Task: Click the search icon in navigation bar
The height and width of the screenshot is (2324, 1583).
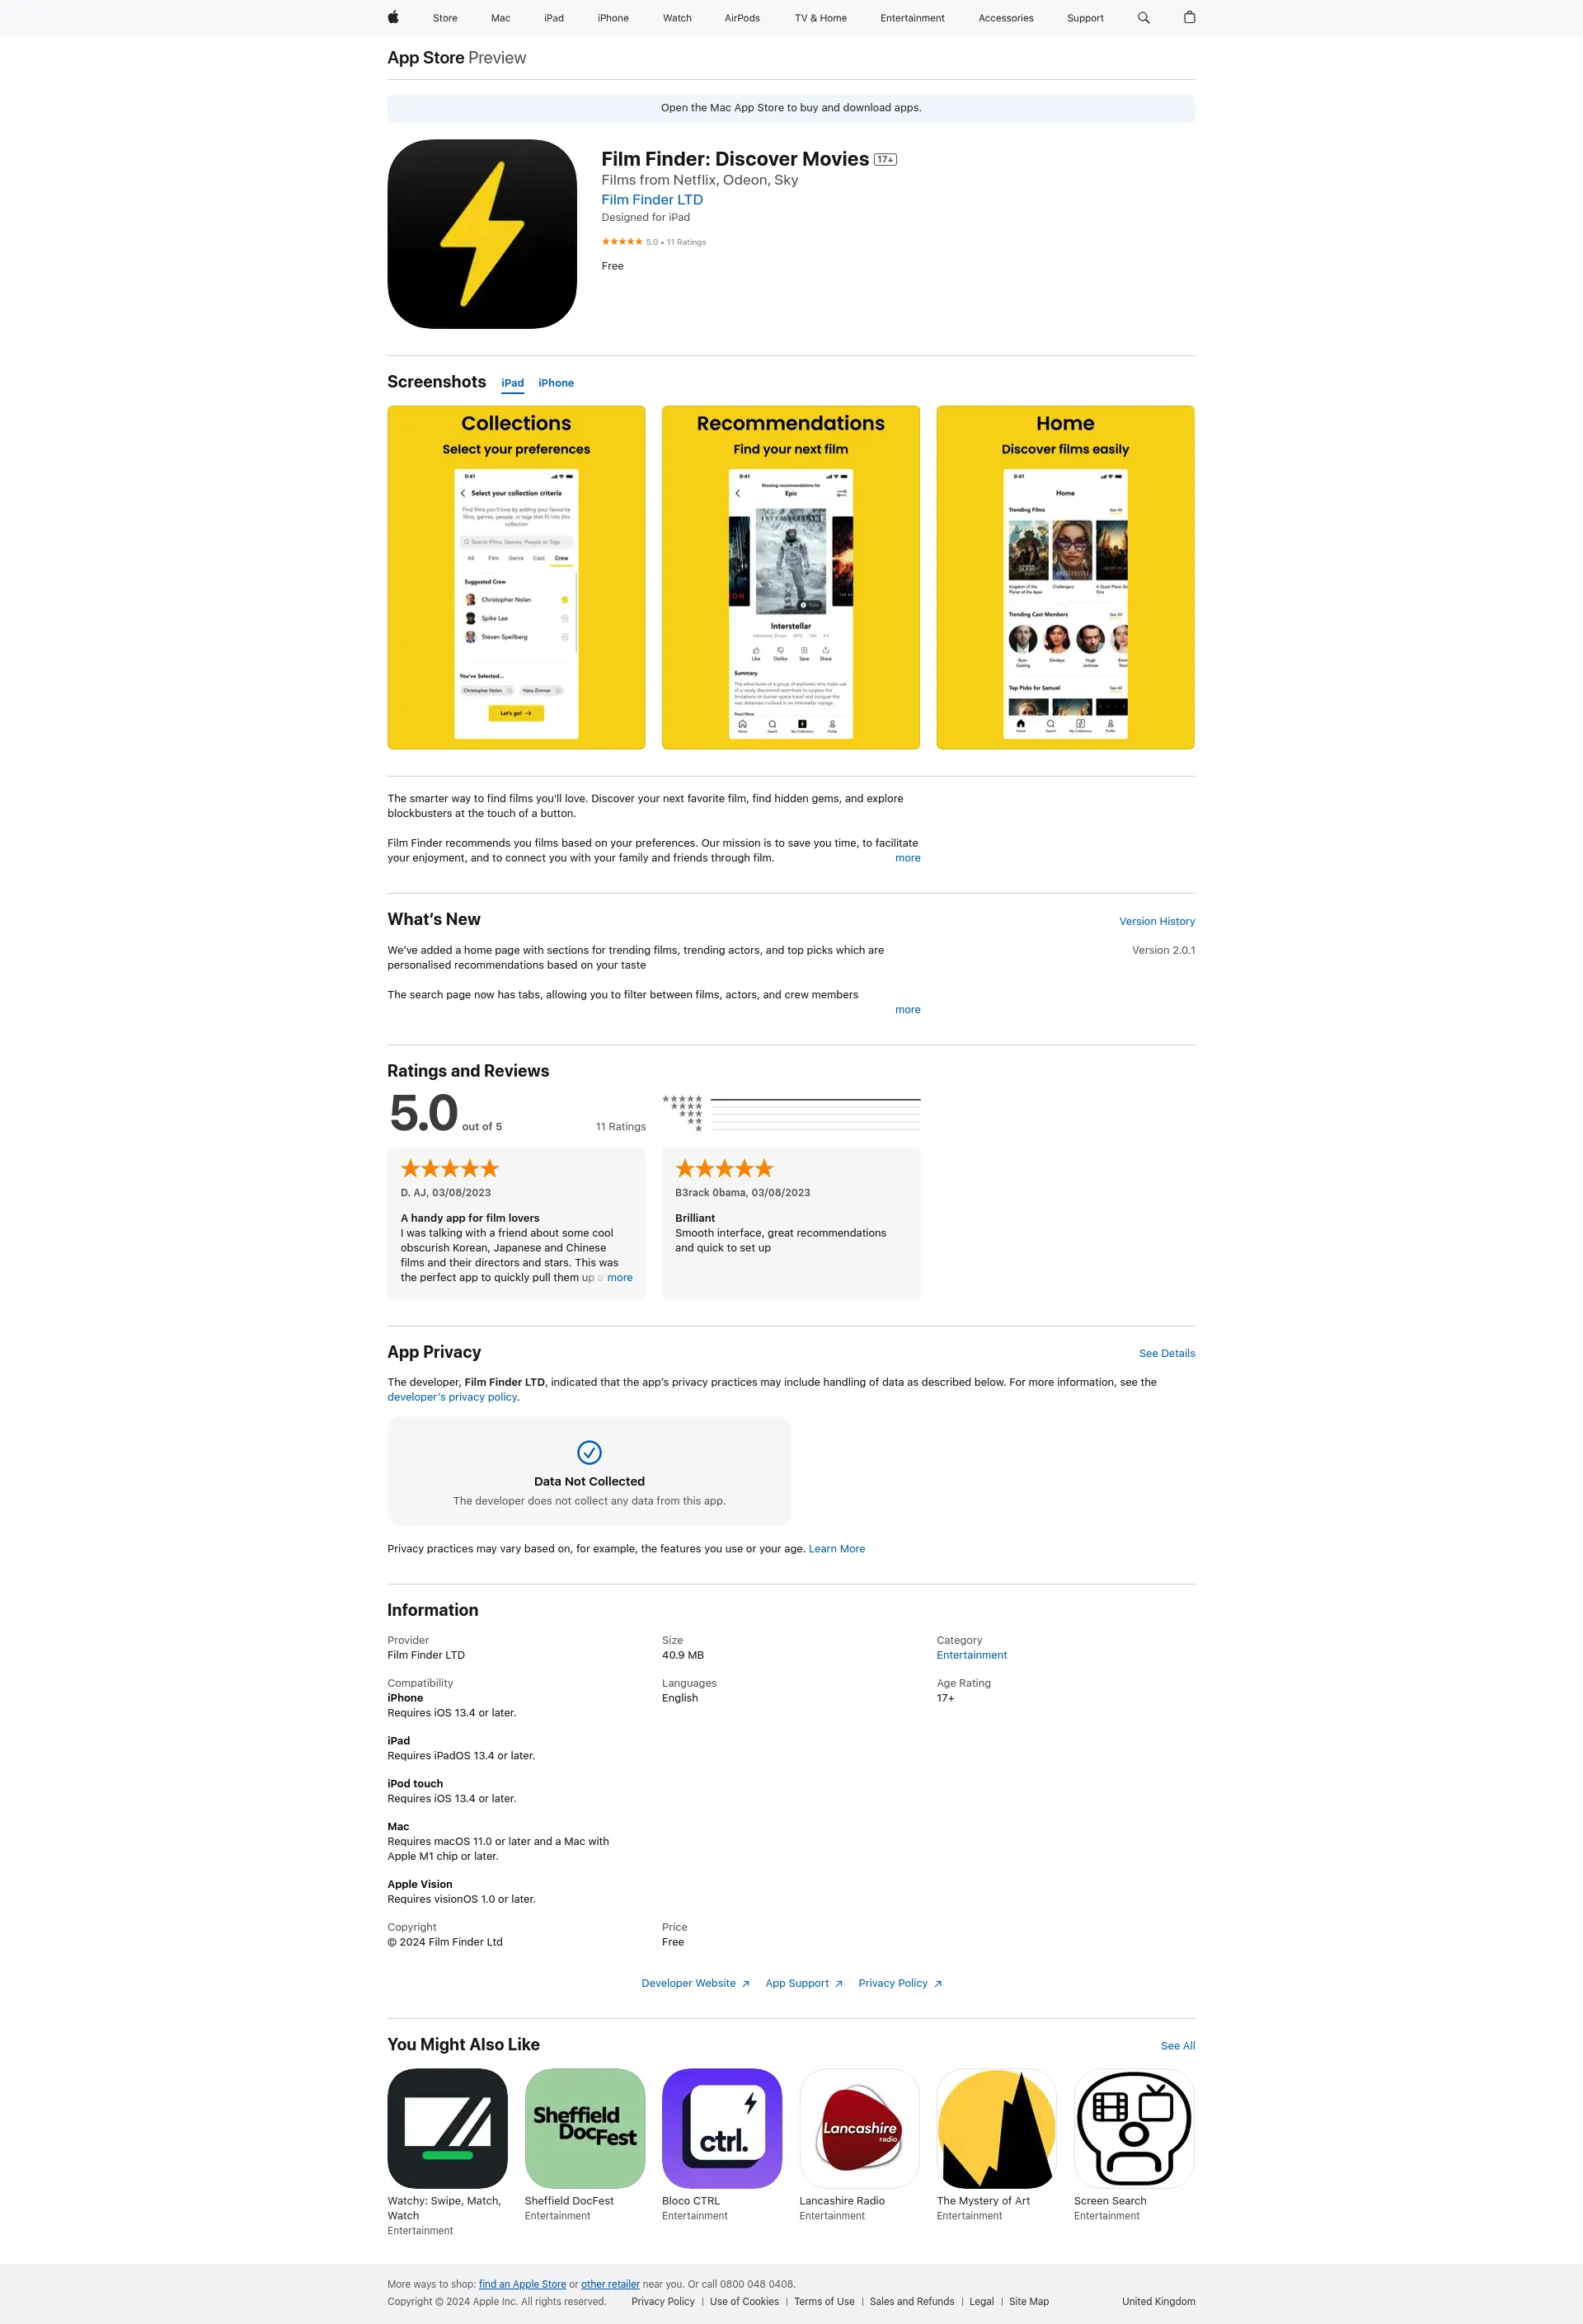Action: [1145, 17]
